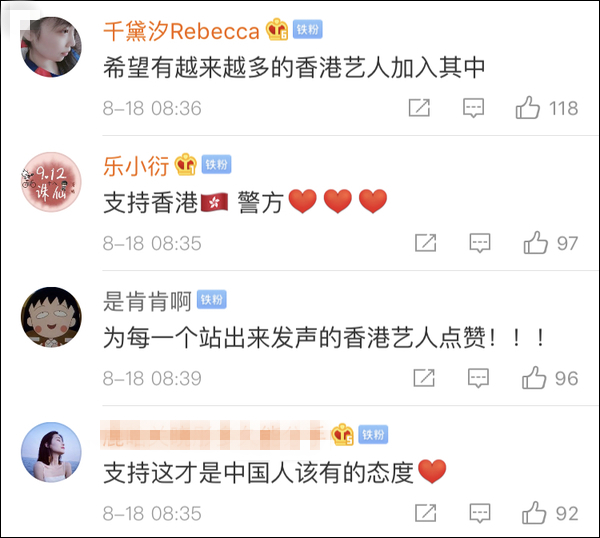This screenshot has height=538, width=600.
Task: Like 乐小衍's comment with 97 likes
Action: coord(536,243)
